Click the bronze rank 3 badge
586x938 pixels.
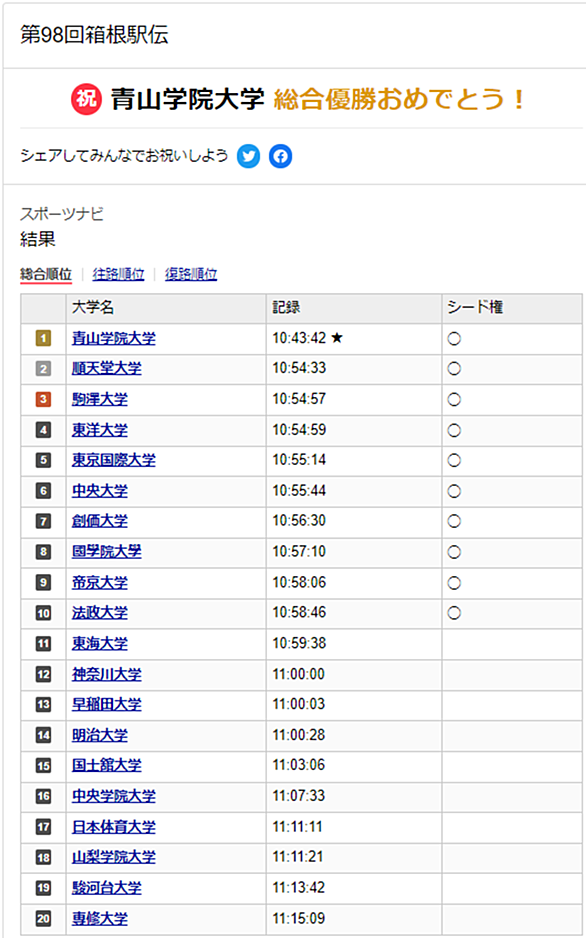tap(44, 399)
